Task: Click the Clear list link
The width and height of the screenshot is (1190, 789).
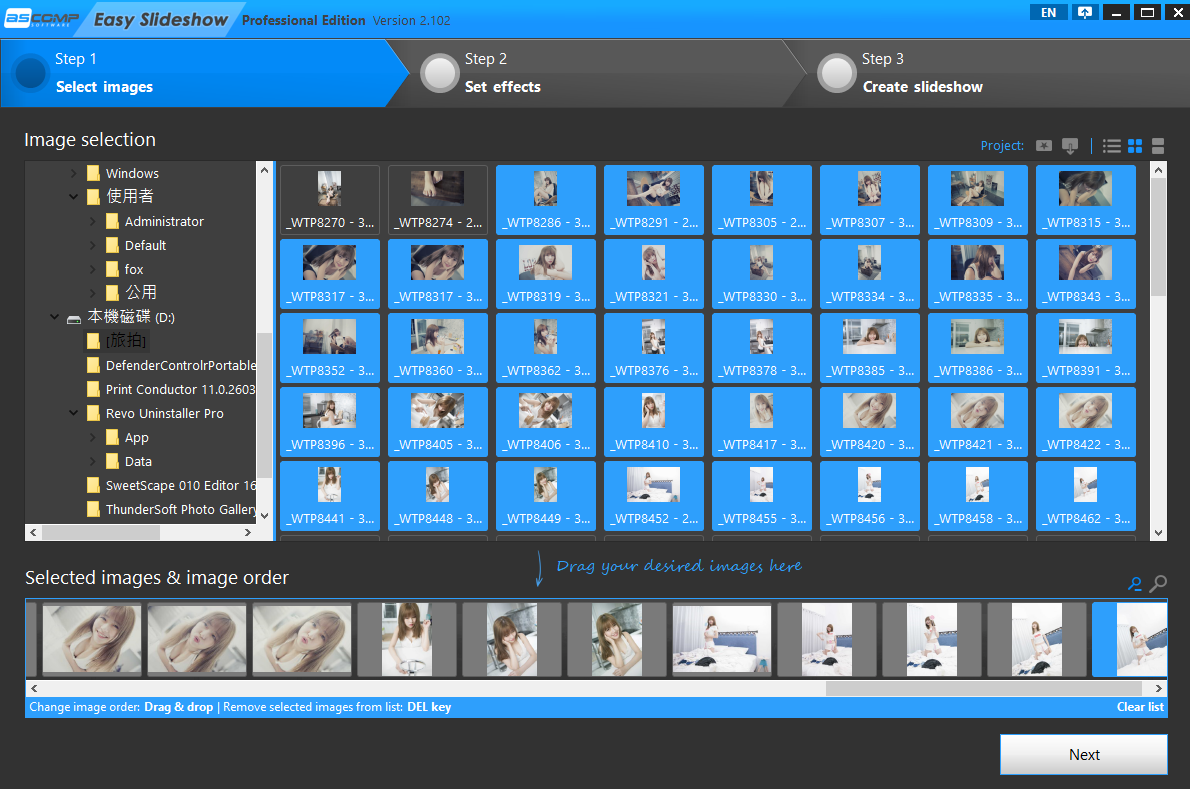Action: click(1140, 707)
